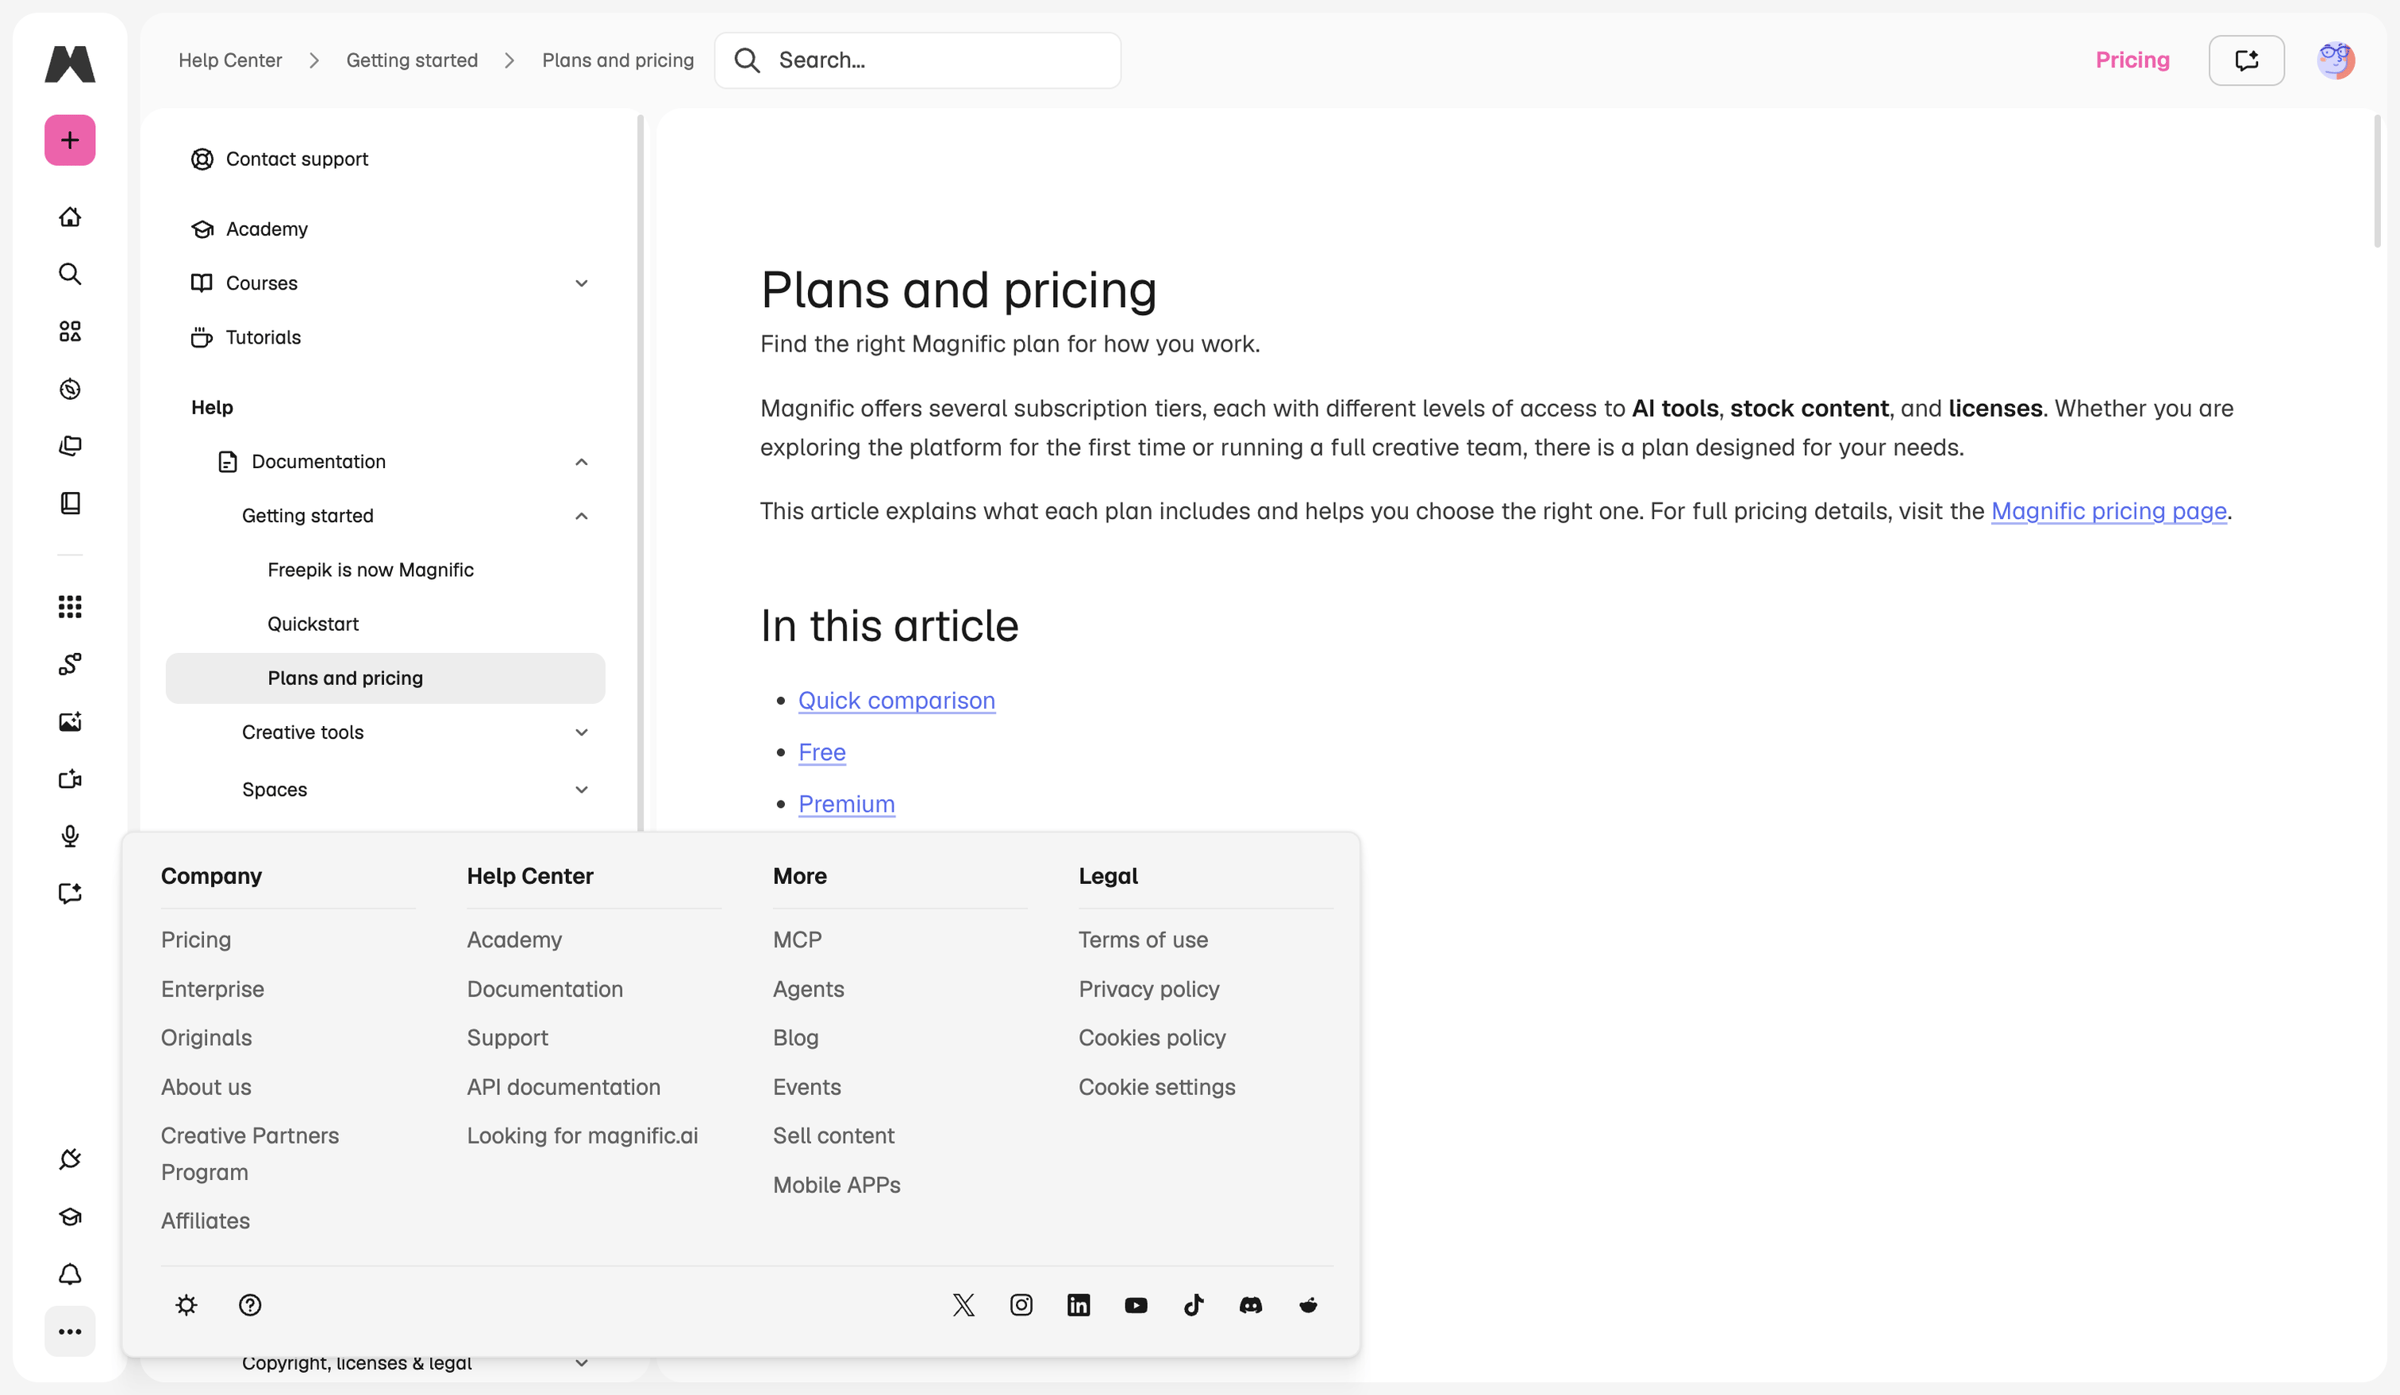
Task: Expand Copyright, licenses & legal chevron
Action: (581, 1363)
